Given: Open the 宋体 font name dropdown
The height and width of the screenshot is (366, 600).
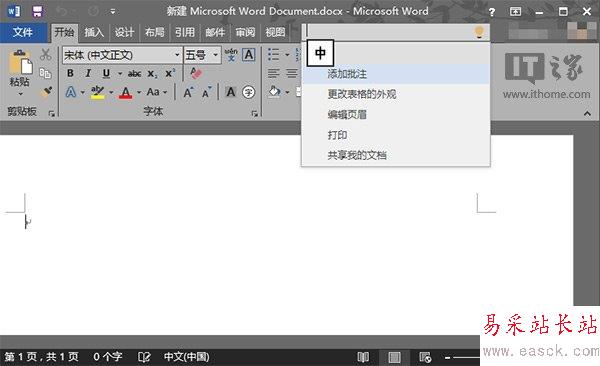Looking at the screenshot, I should point(177,55).
